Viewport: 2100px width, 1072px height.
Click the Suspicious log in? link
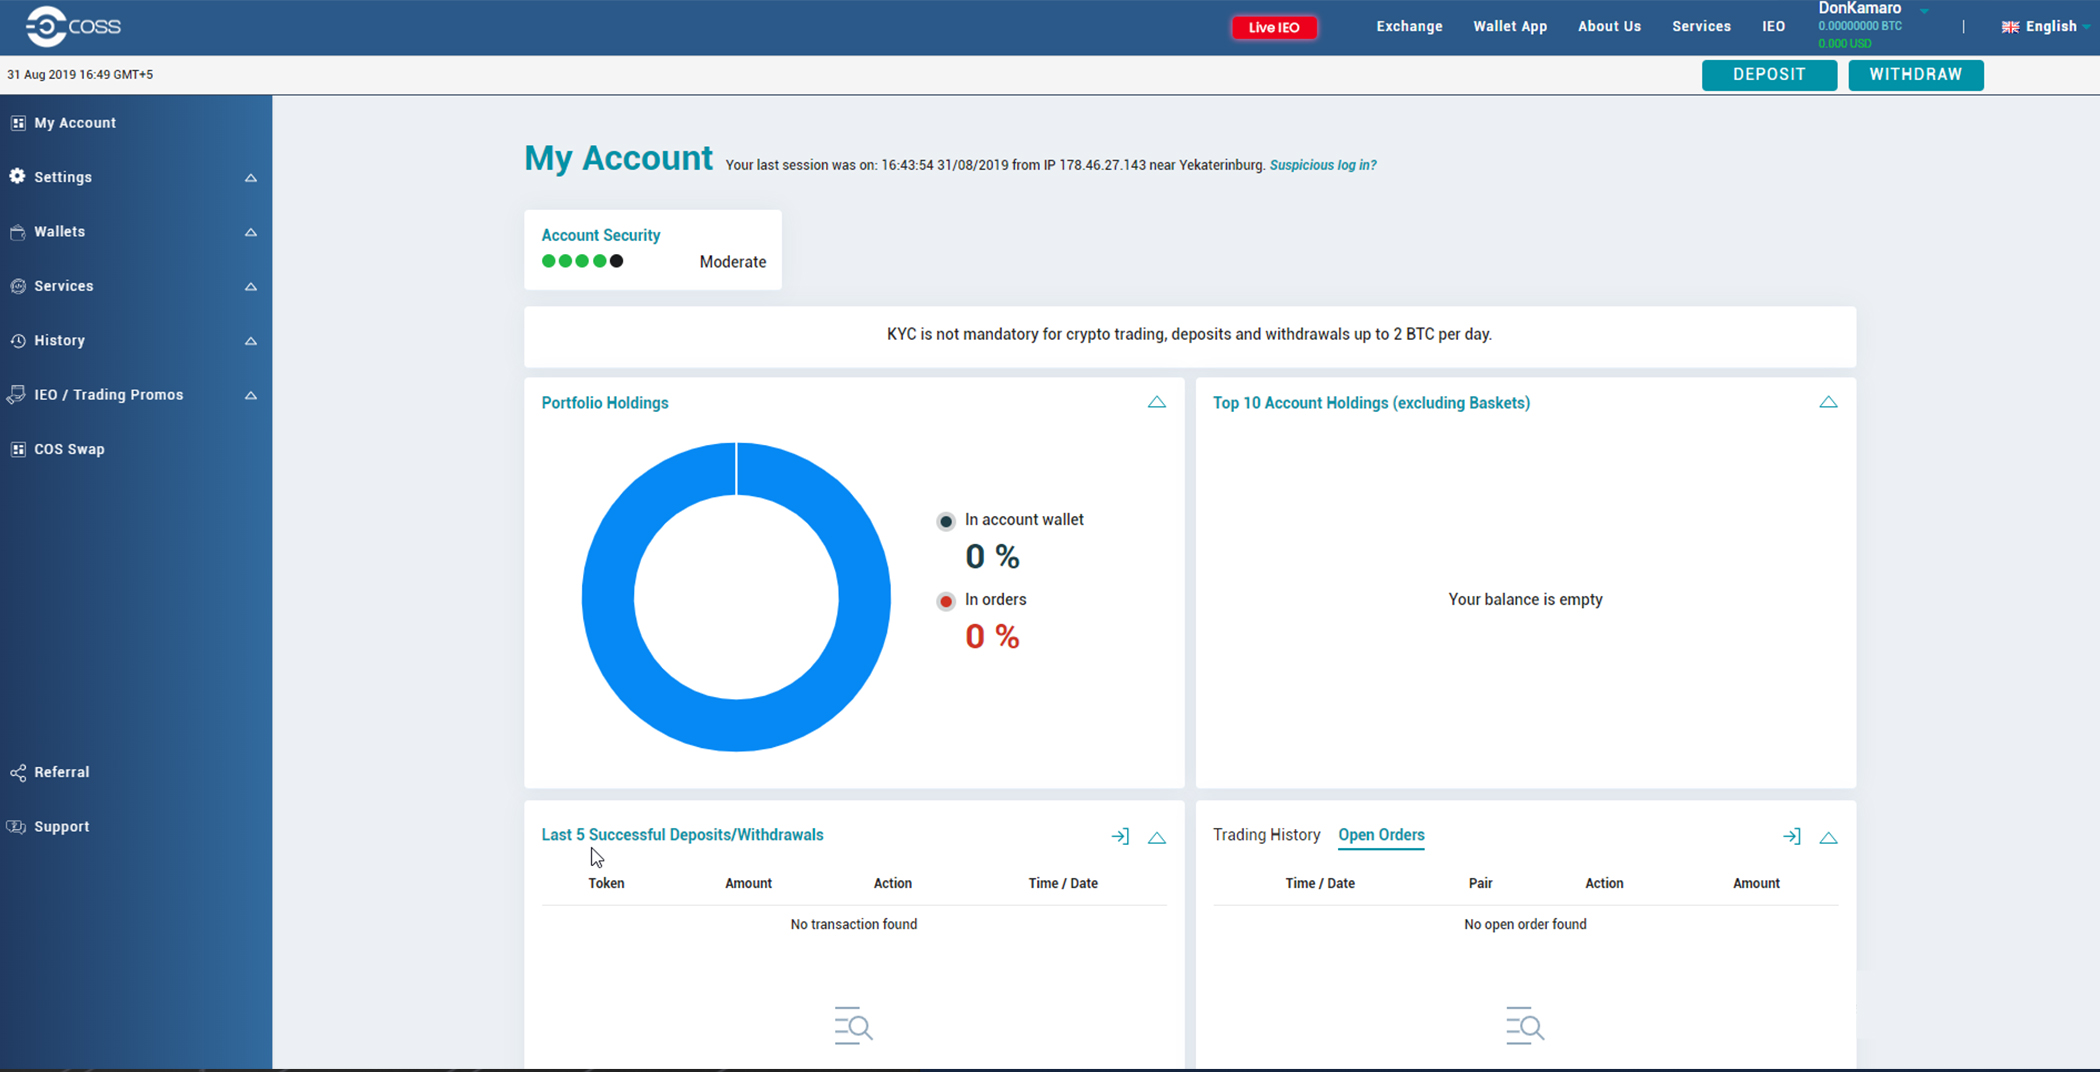pyautogui.click(x=1323, y=165)
